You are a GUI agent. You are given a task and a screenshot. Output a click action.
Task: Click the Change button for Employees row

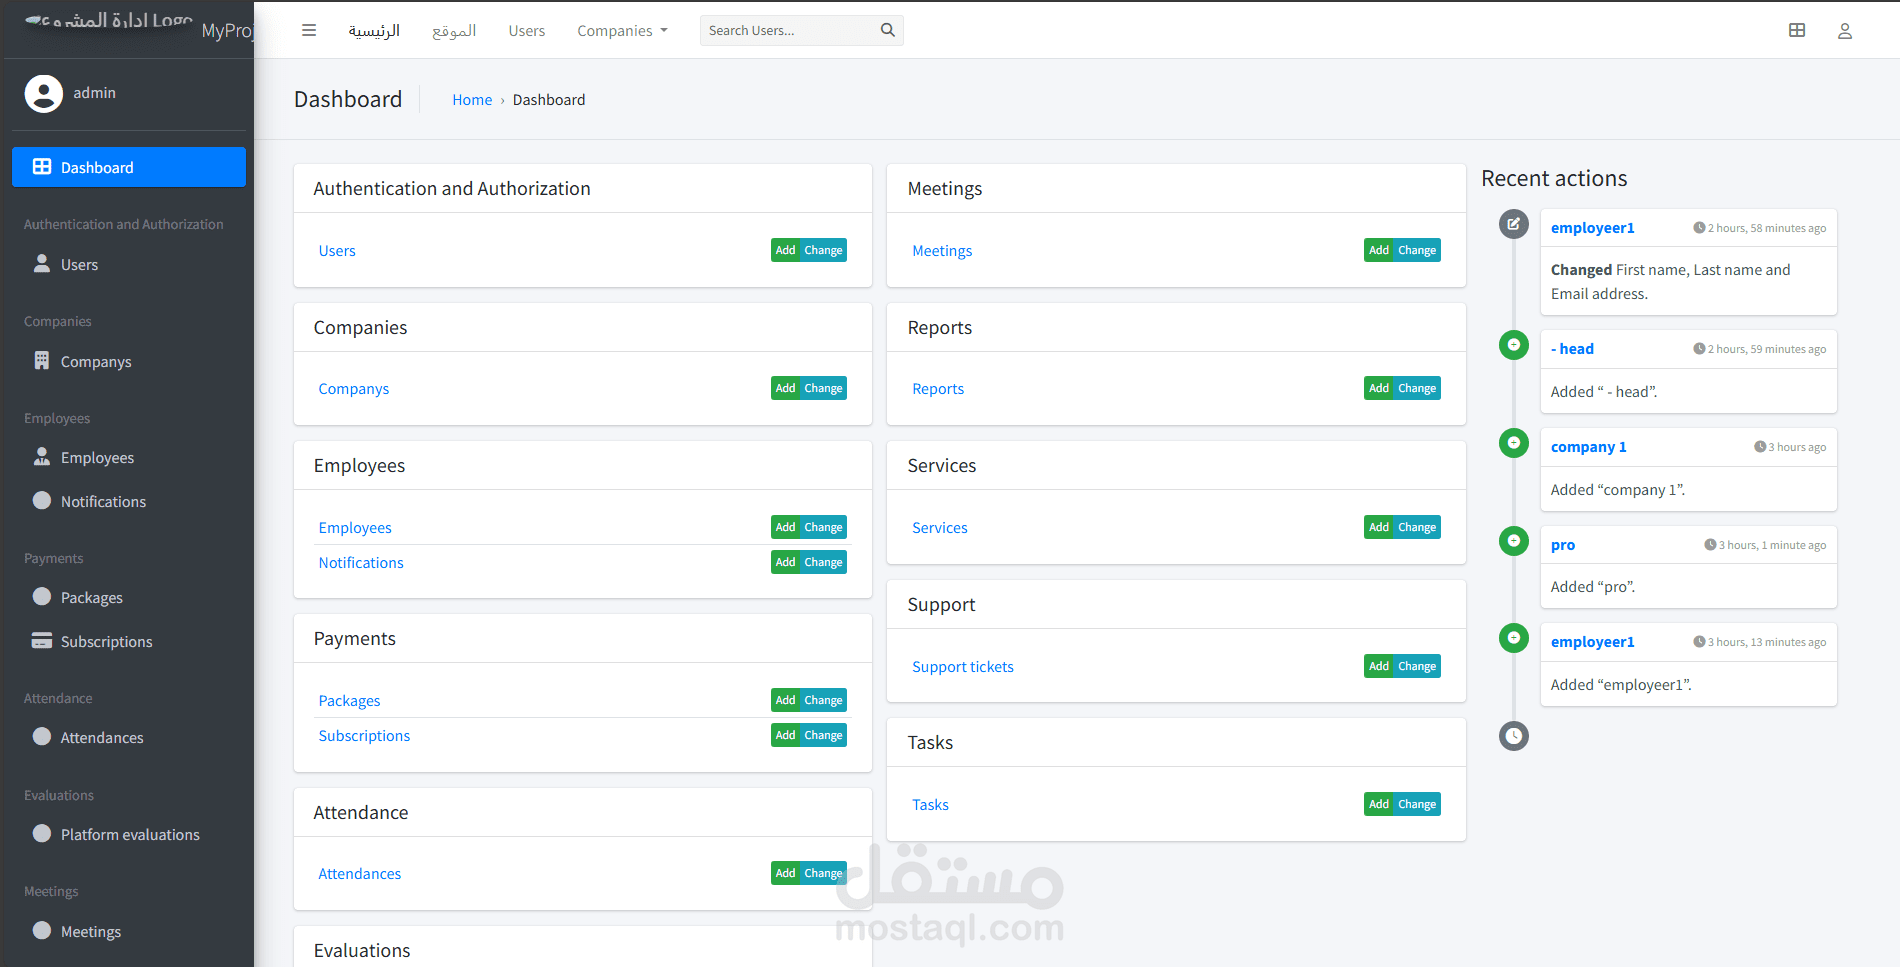tap(823, 527)
